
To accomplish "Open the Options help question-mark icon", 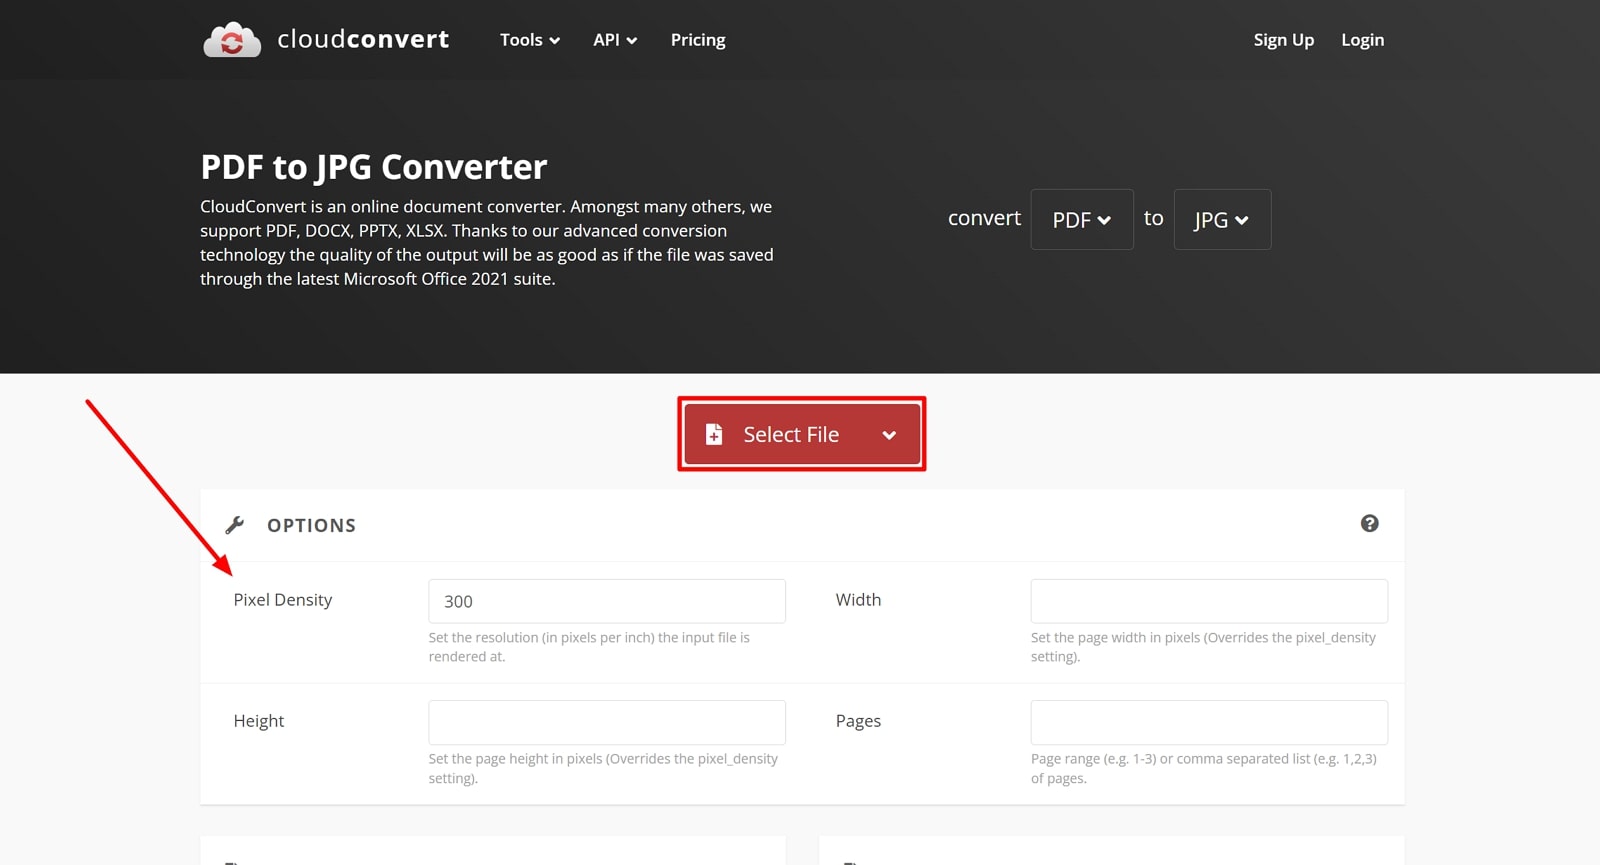I will point(1370,523).
